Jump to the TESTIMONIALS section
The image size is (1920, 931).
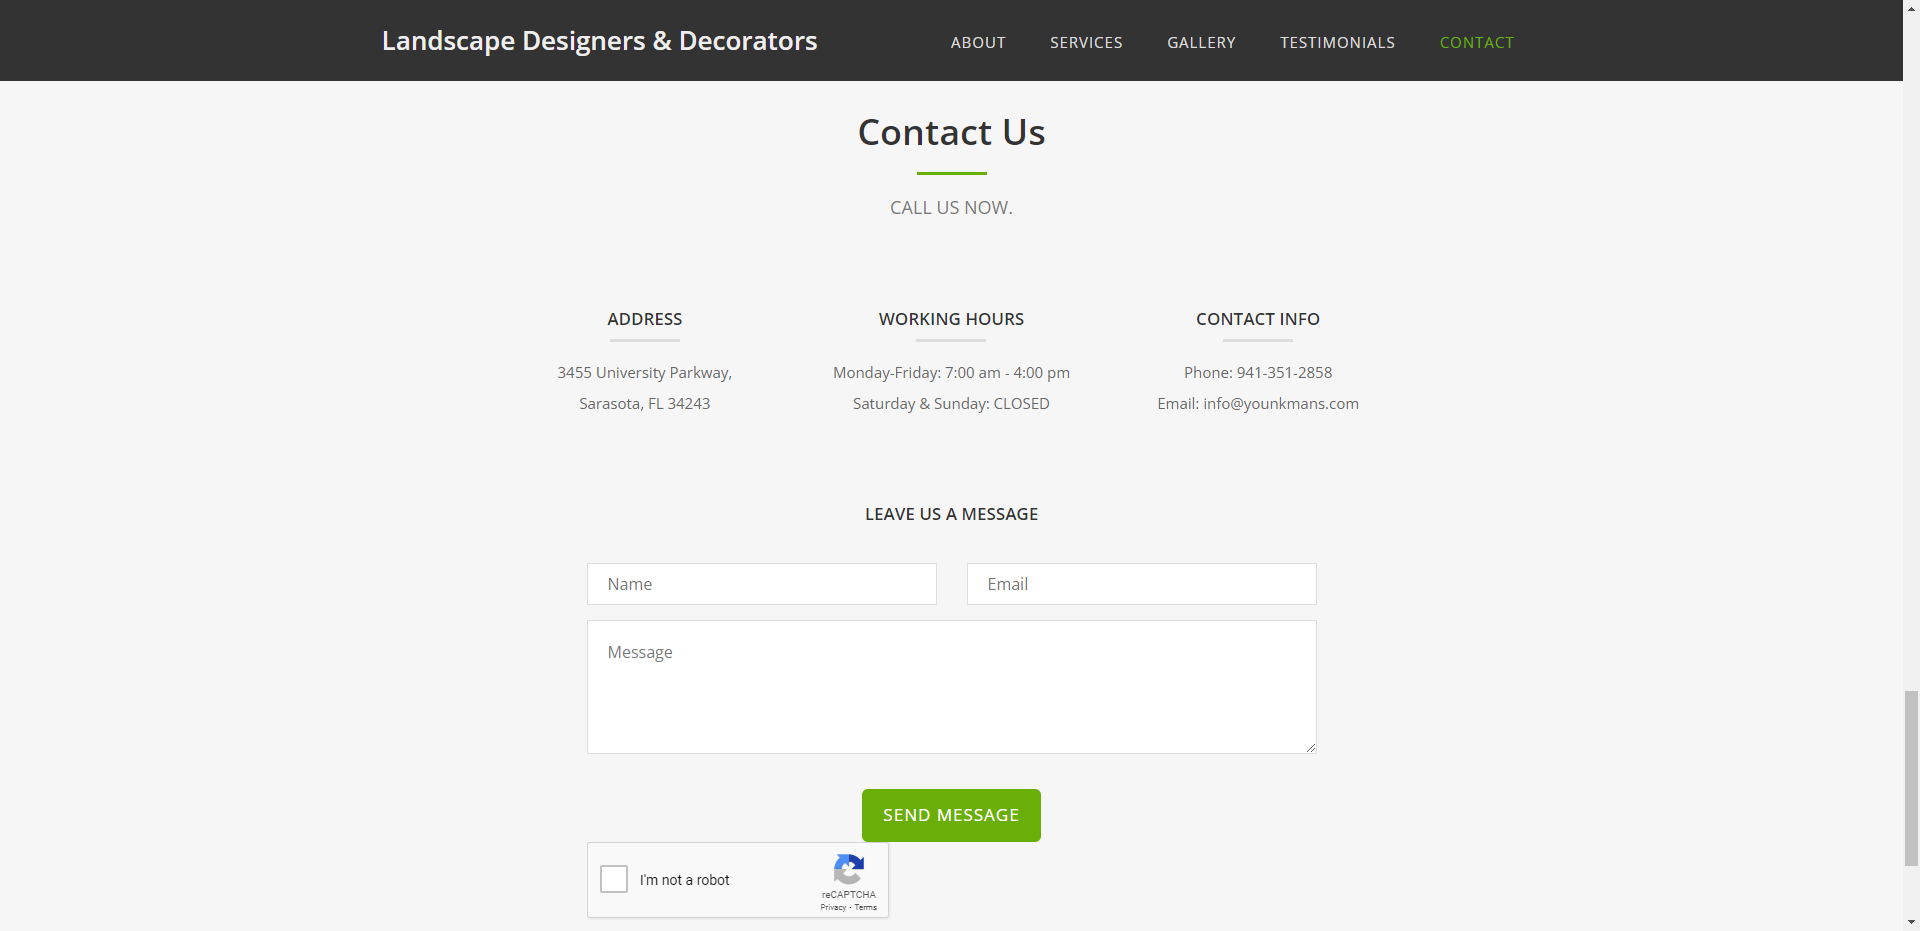pyautogui.click(x=1336, y=43)
